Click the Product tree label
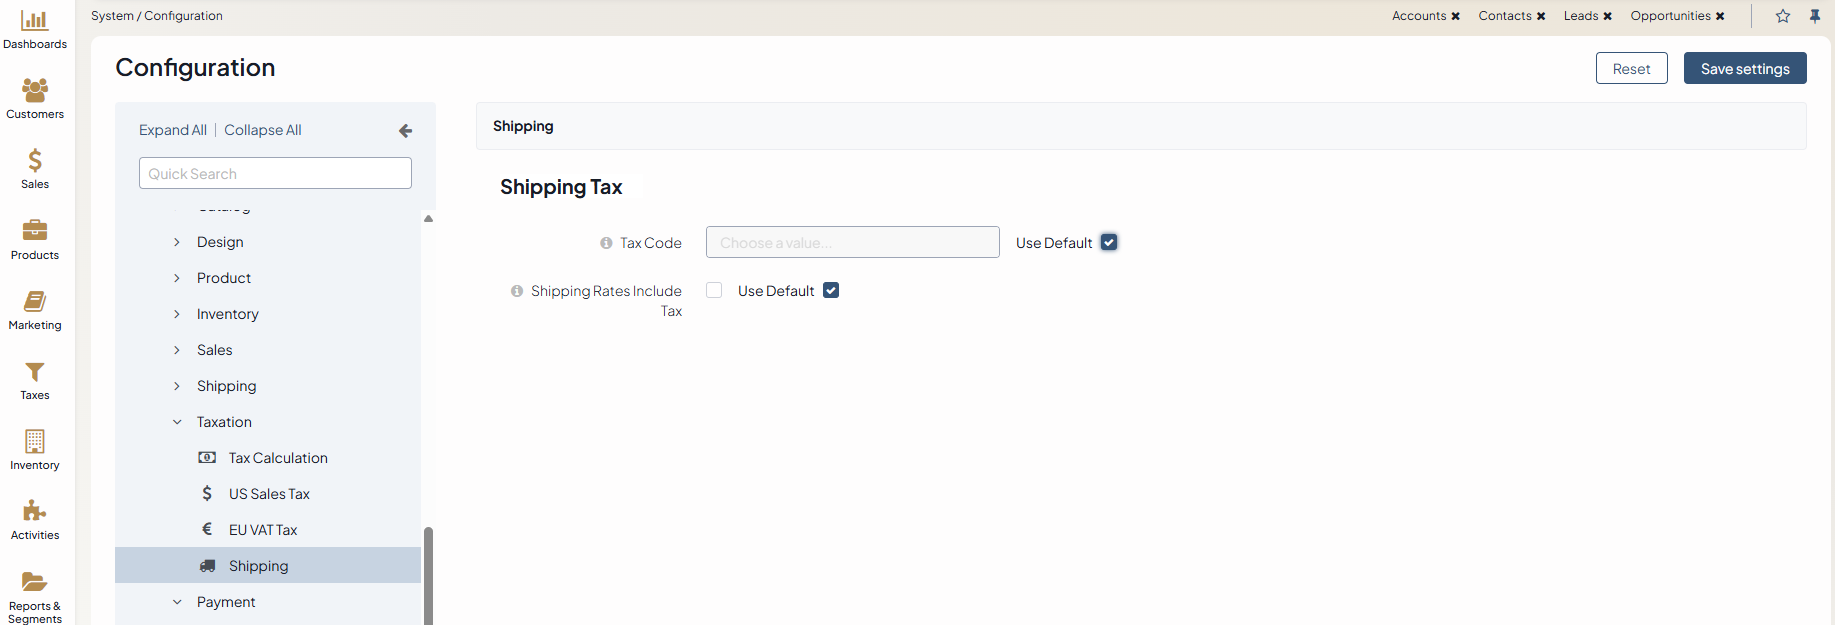 224,278
